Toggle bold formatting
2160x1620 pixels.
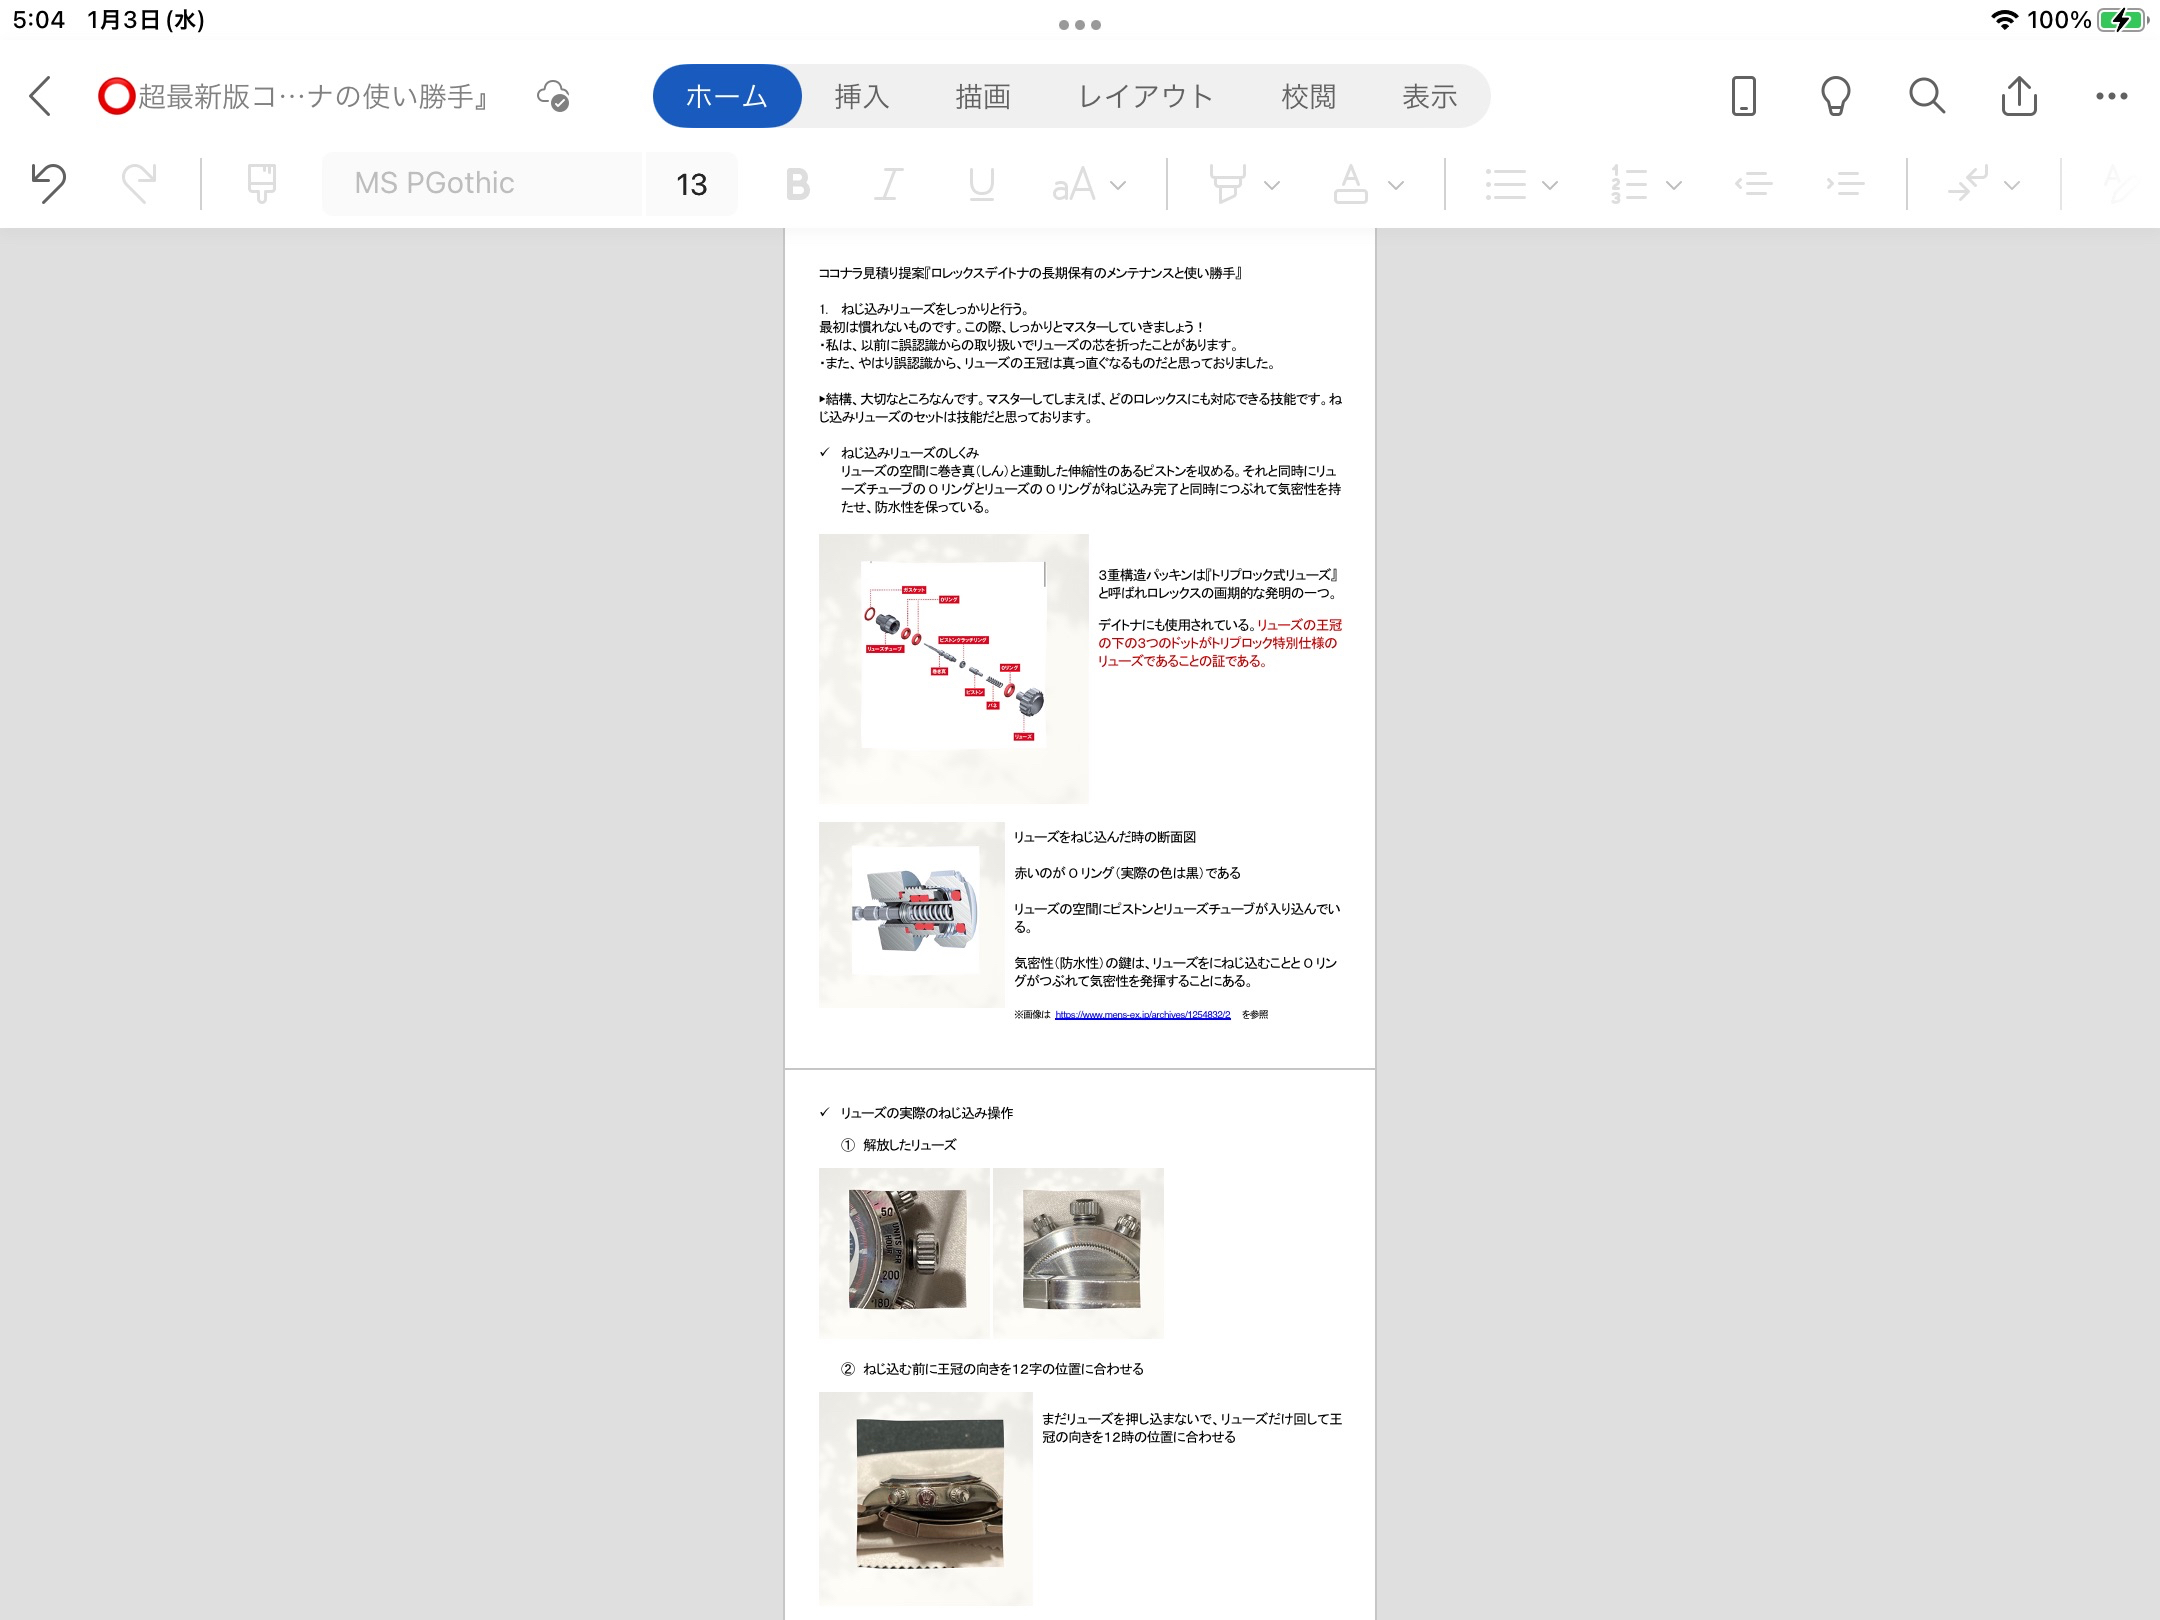[797, 184]
